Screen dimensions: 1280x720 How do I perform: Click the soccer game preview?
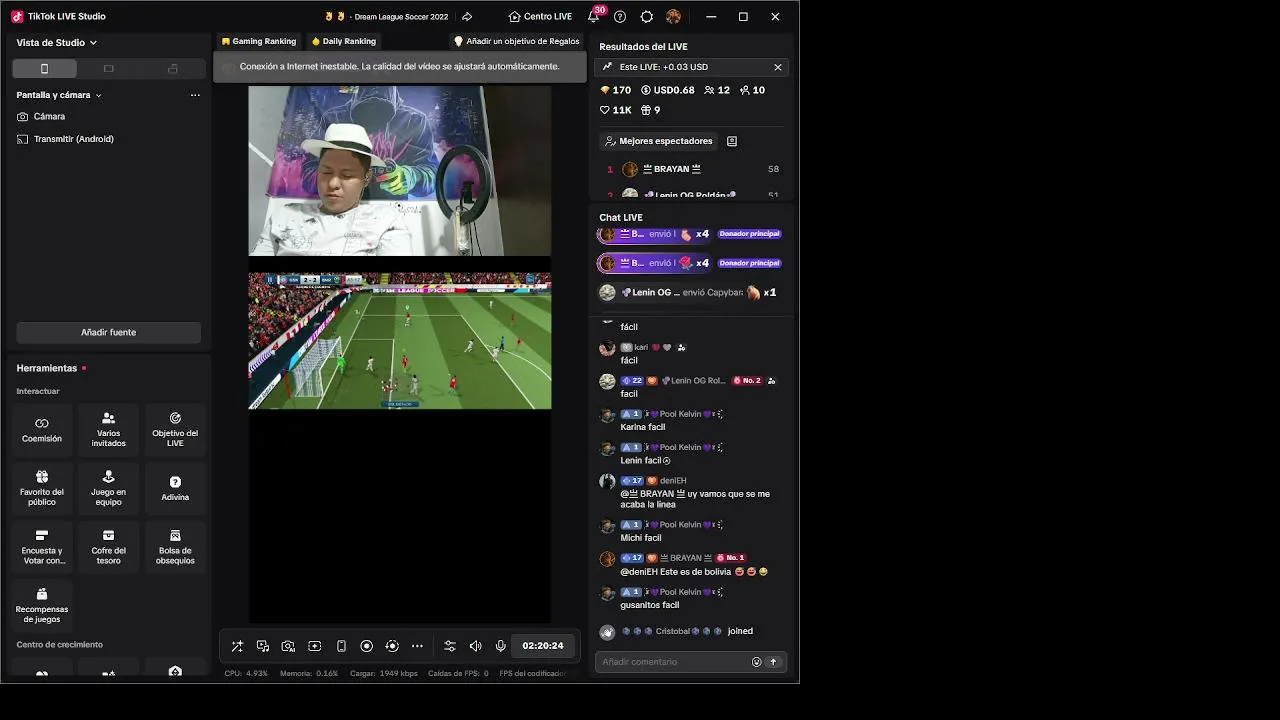[399, 341]
